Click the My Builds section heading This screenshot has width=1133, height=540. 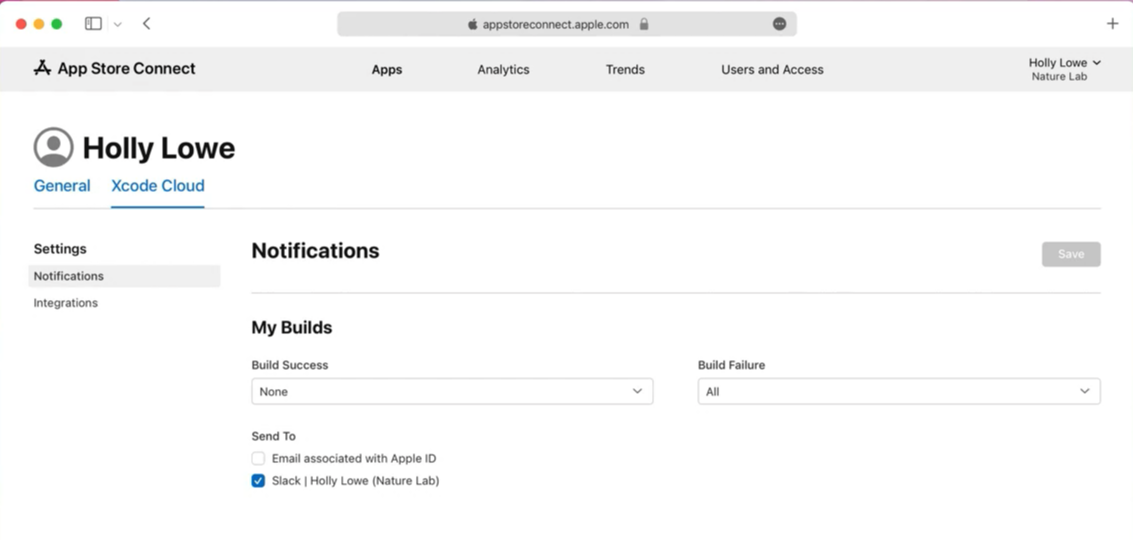pyautogui.click(x=292, y=327)
